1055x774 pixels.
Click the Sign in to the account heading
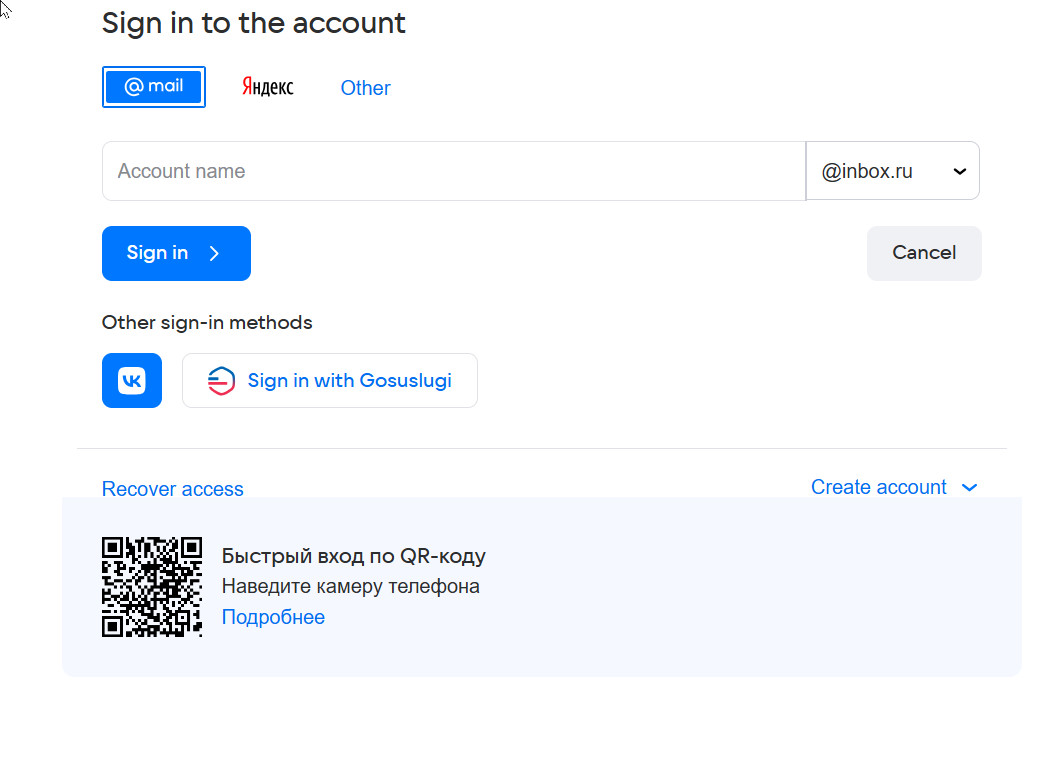tap(254, 23)
